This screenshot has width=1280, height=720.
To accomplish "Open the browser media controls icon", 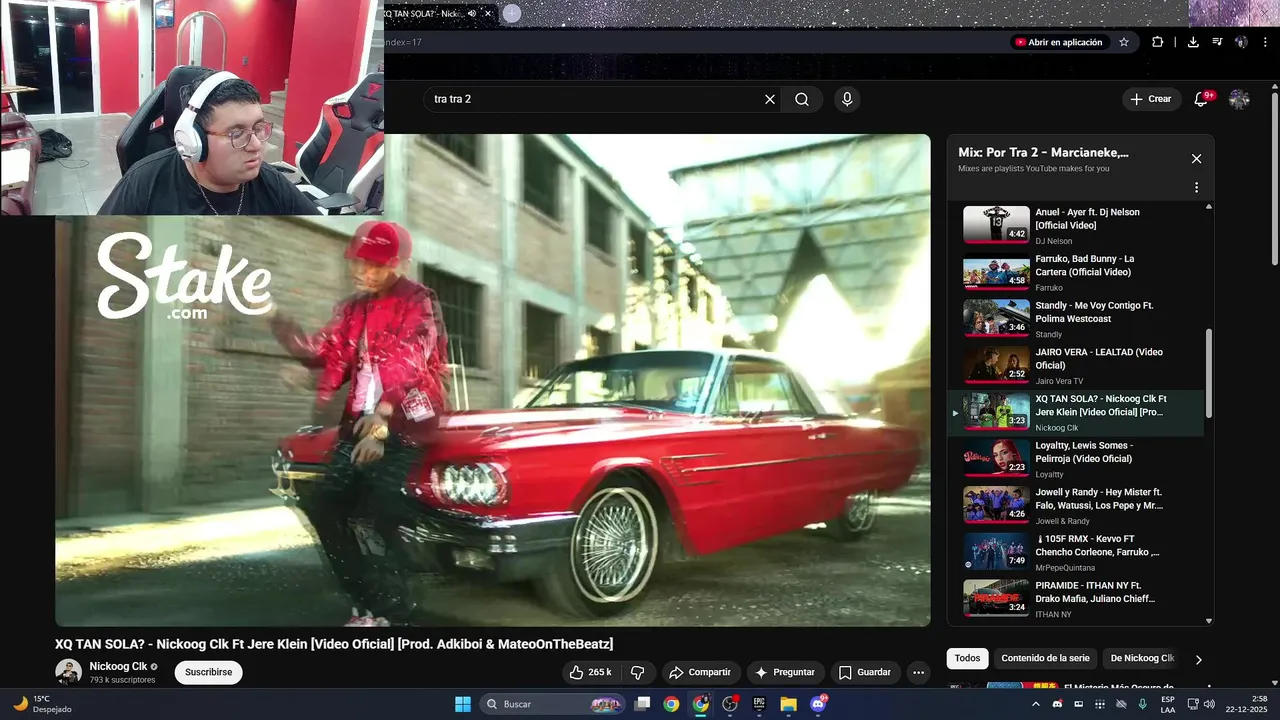I will [x=1217, y=42].
